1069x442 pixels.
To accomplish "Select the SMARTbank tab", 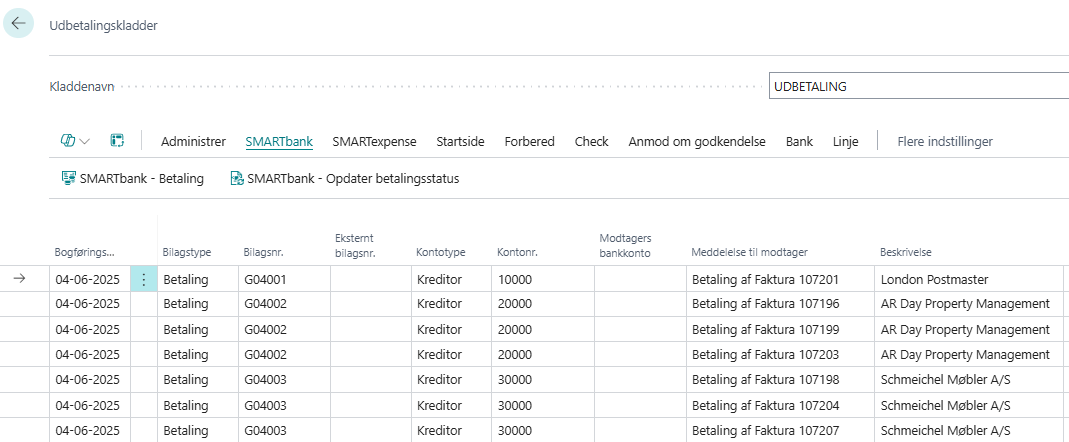I will 279,141.
